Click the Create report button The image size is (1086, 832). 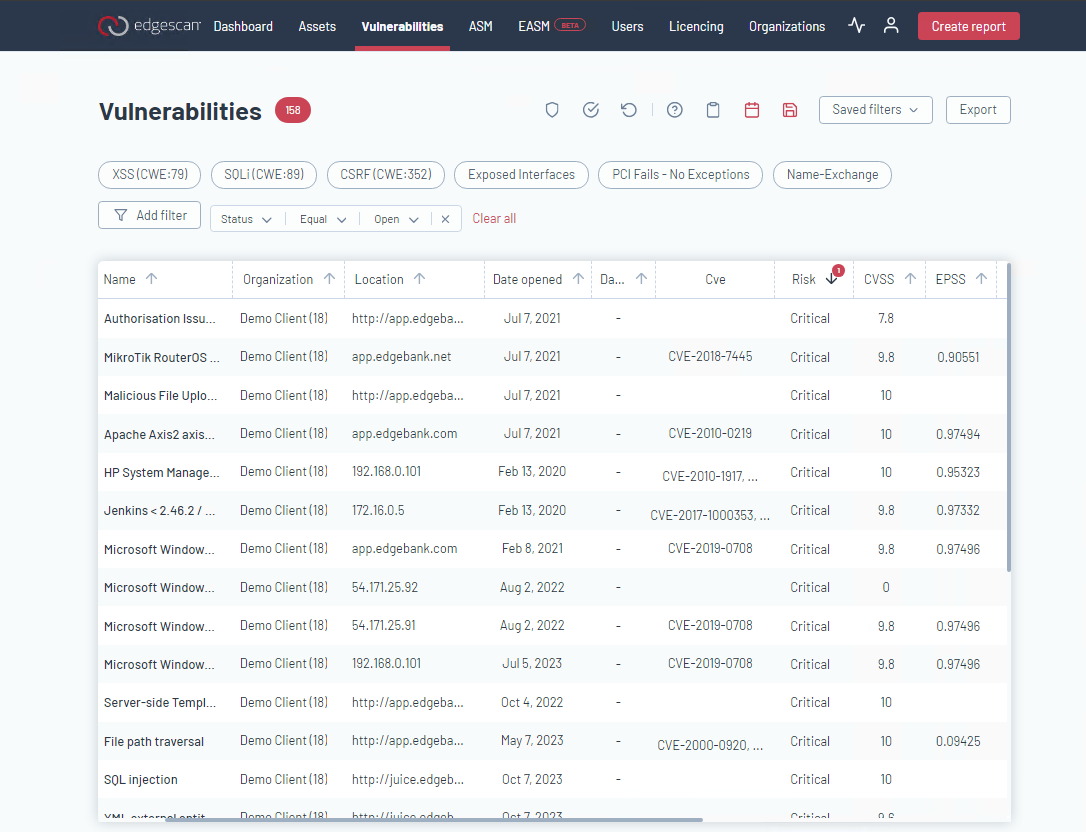pyautogui.click(x=968, y=25)
